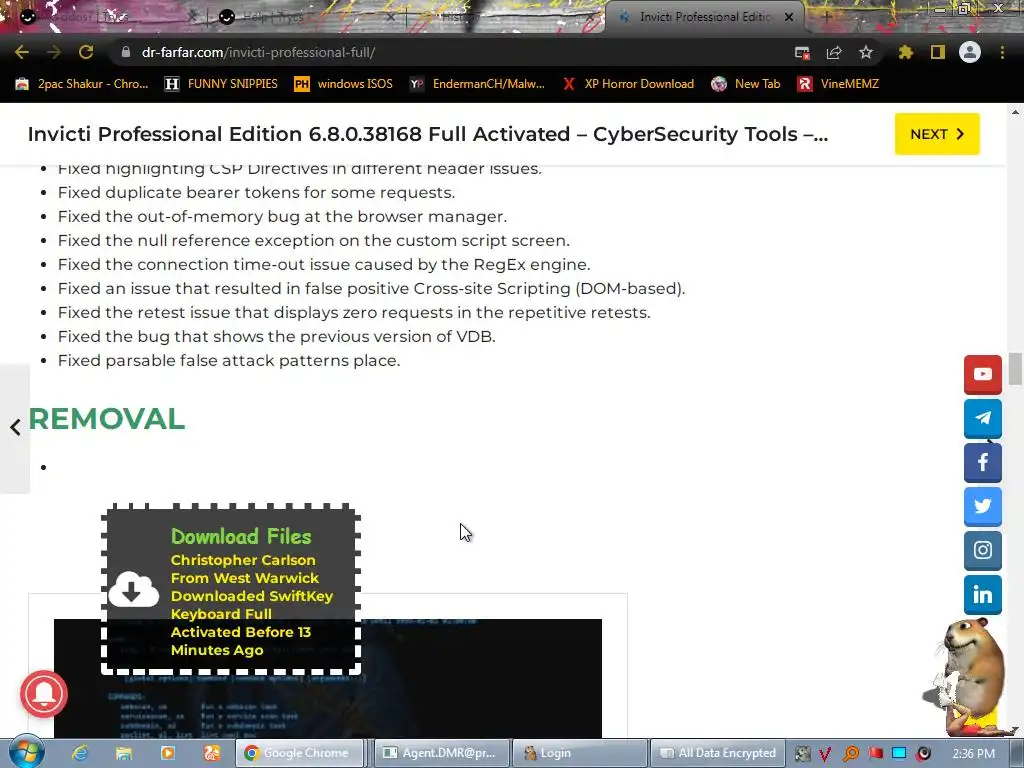Switch to the Login taskbar window
Image resolution: width=1024 pixels, height=768 pixels.
pyautogui.click(x=580, y=753)
